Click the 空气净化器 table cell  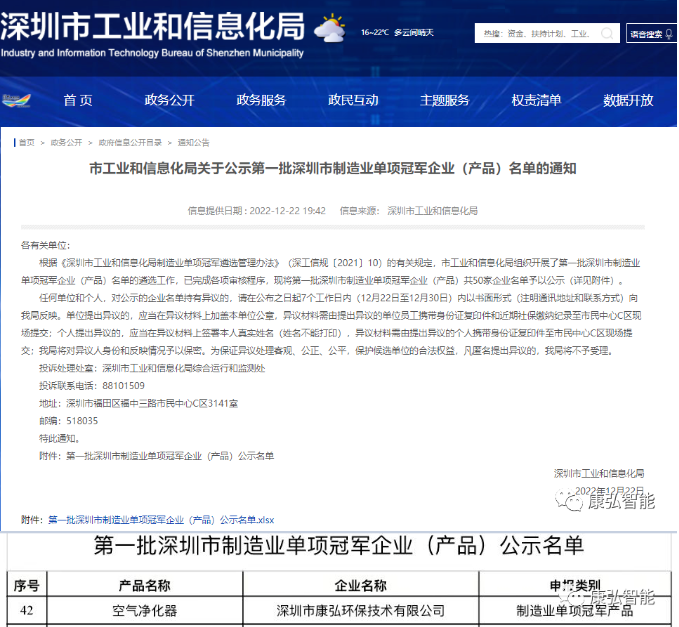point(145,611)
